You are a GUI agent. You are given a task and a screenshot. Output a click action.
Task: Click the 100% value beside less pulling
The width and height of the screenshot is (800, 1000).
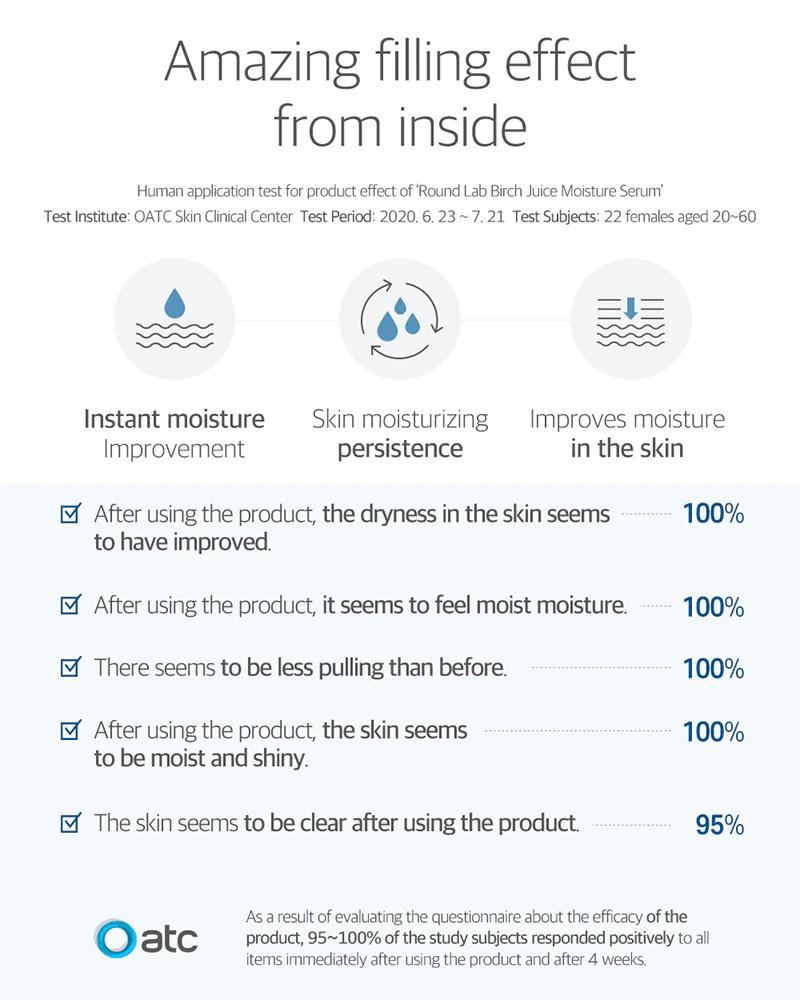[713, 669]
